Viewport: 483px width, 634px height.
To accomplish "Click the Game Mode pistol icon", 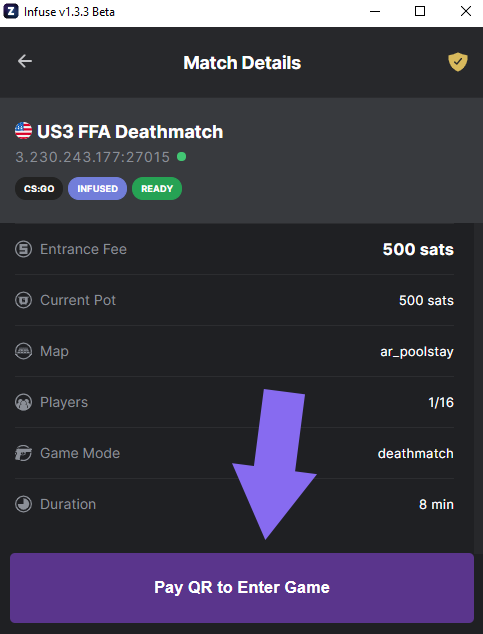I will (23, 453).
